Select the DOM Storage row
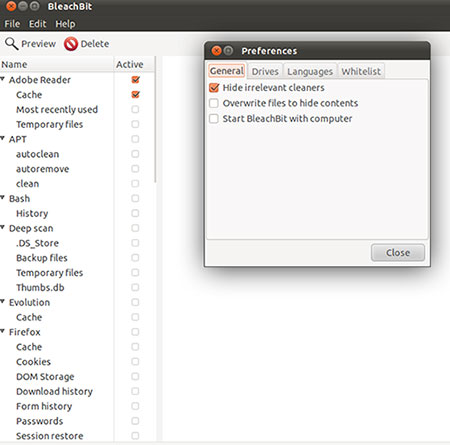The height and width of the screenshot is (445, 450). [x=77, y=376]
